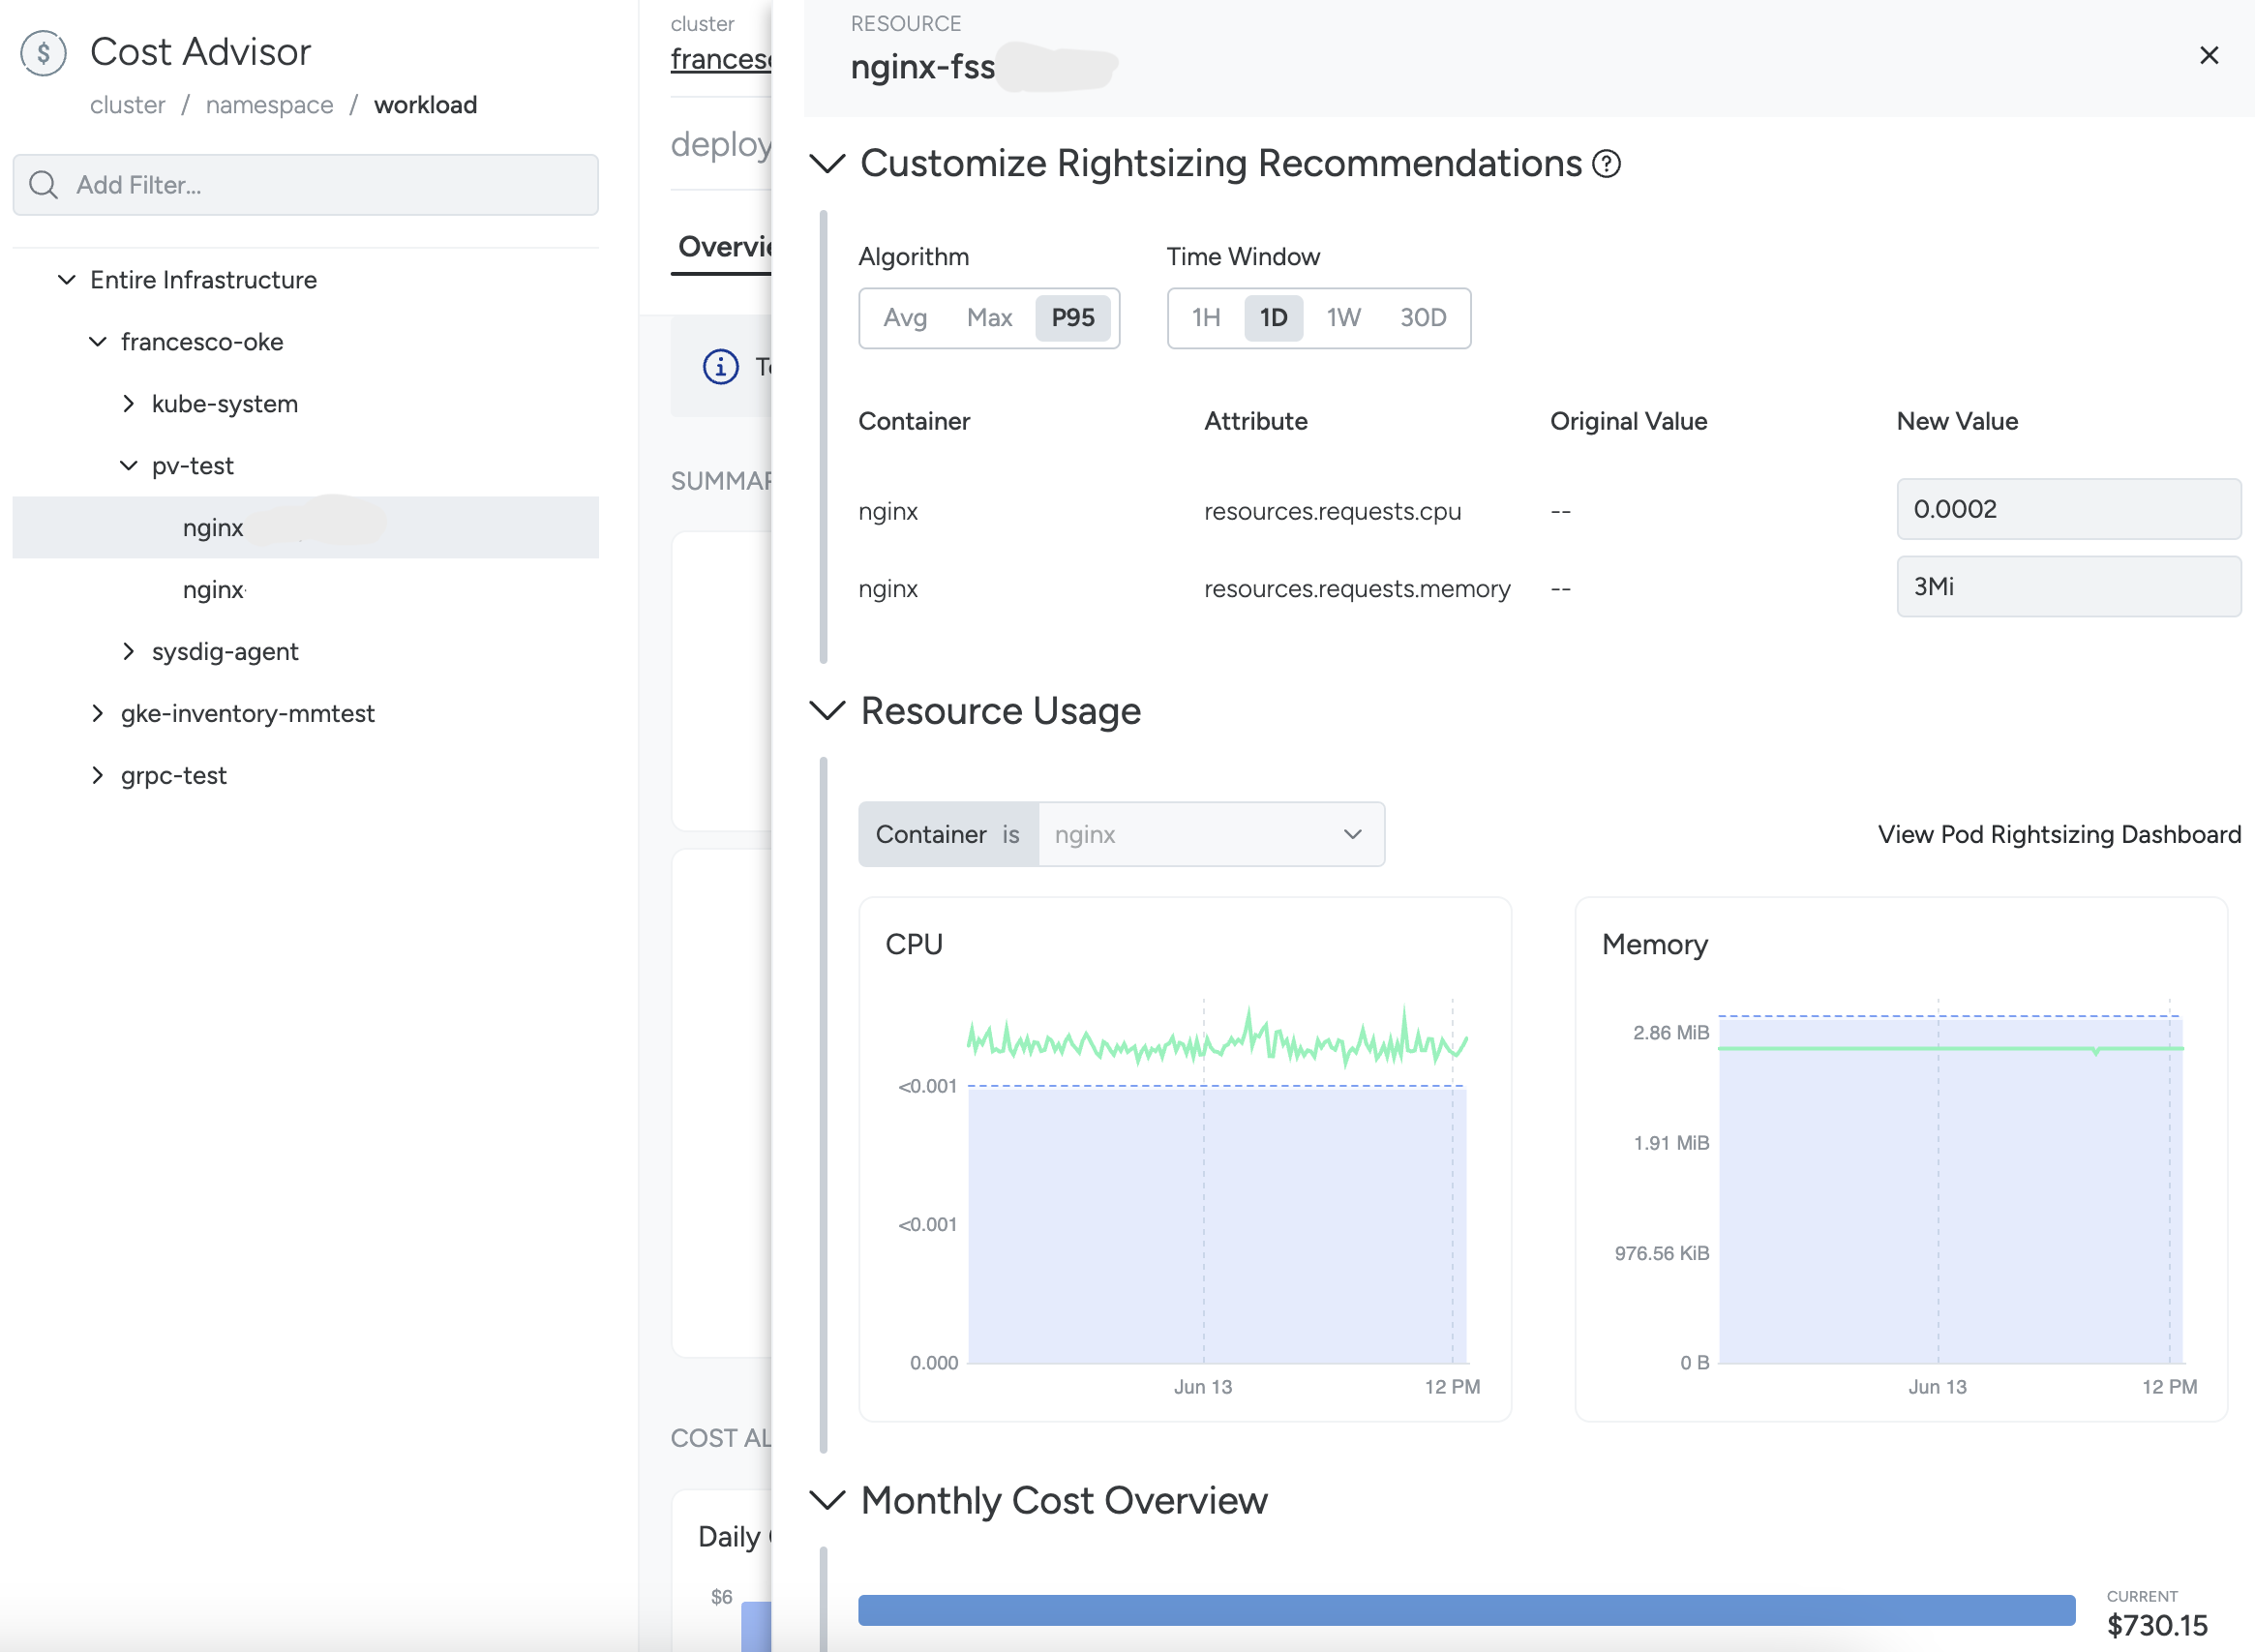Click the search magnifier icon in filter bar

(x=43, y=185)
